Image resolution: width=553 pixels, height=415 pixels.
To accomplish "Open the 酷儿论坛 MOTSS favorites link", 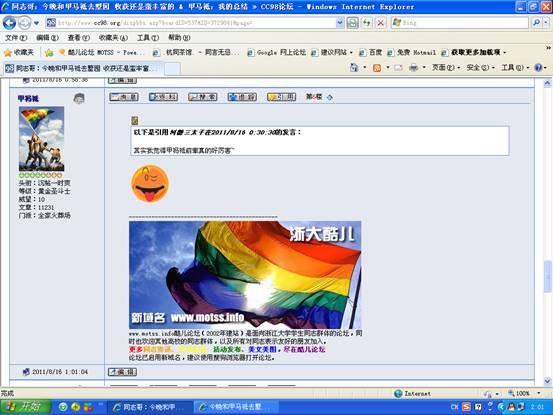I will tap(102, 53).
